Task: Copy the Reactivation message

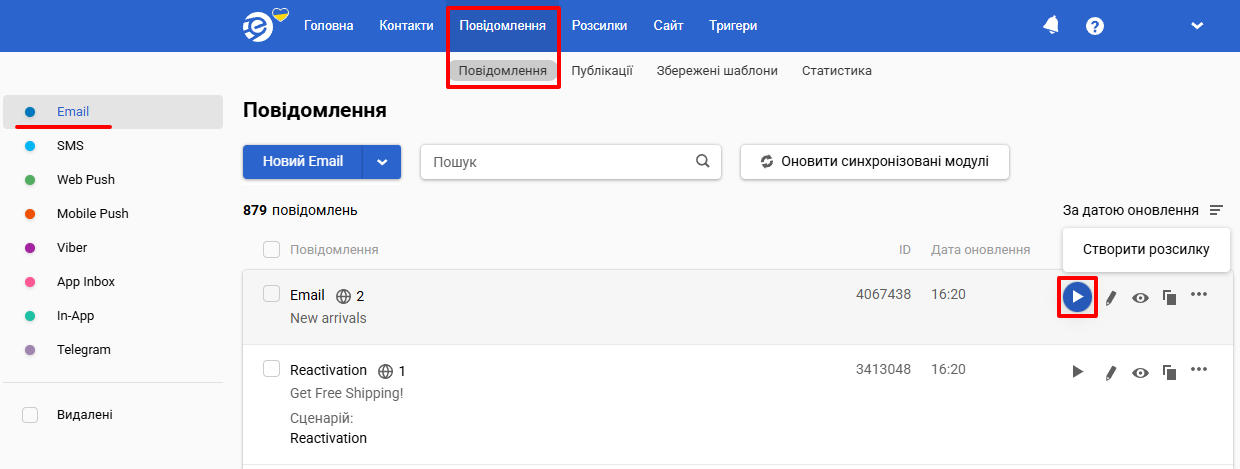Action: [x=1169, y=372]
